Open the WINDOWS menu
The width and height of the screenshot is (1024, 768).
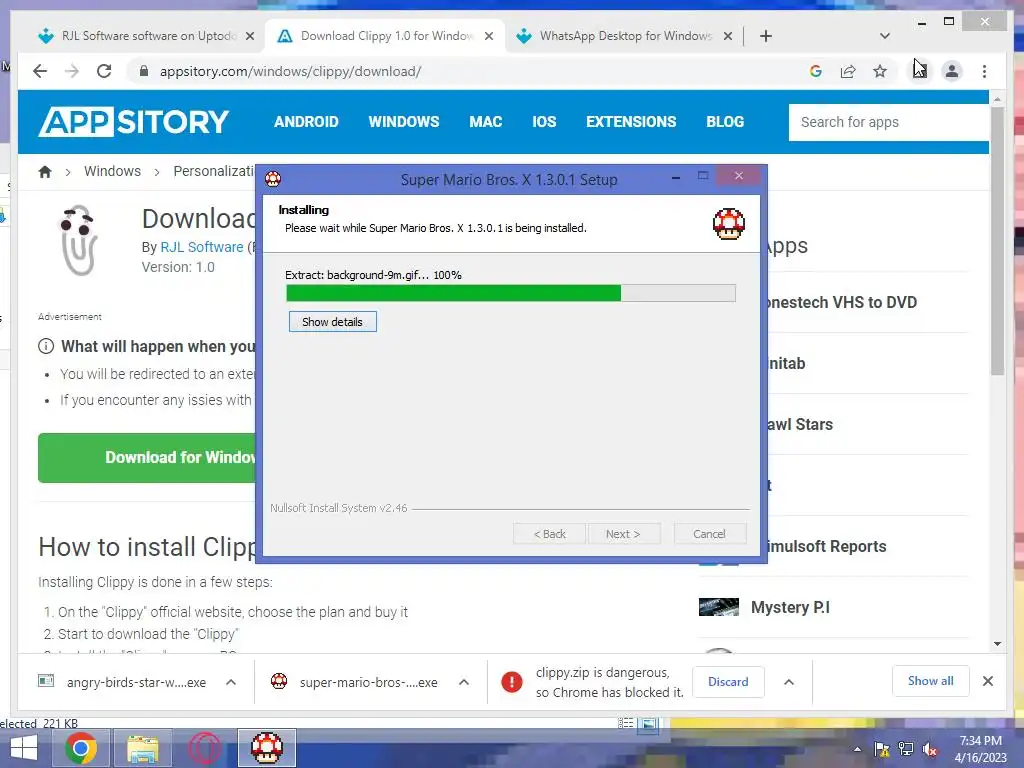click(404, 121)
